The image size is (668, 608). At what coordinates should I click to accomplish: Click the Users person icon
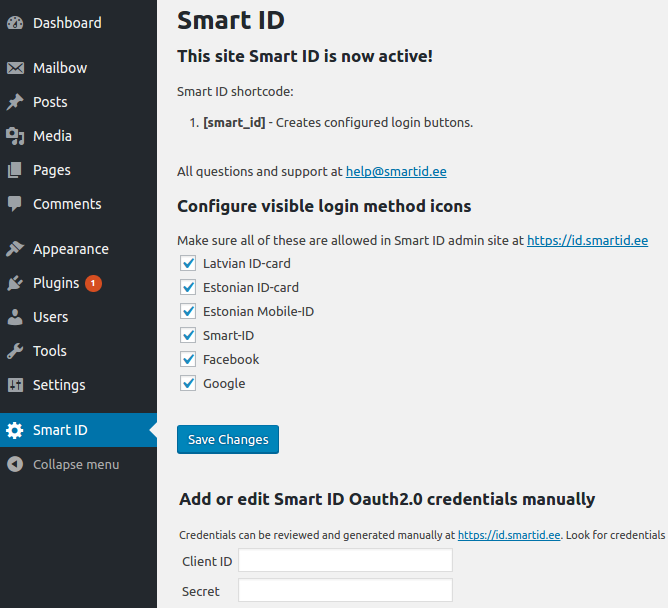(15, 317)
